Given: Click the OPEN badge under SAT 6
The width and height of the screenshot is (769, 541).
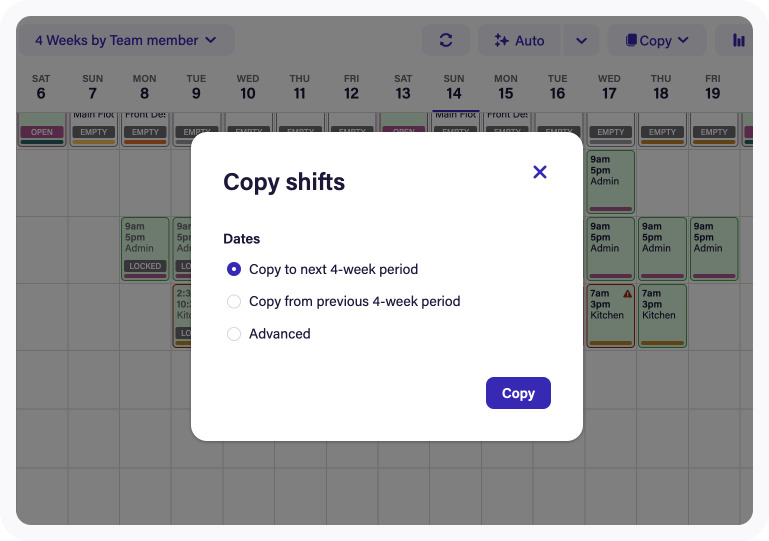Looking at the screenshot, I should 42,132.
